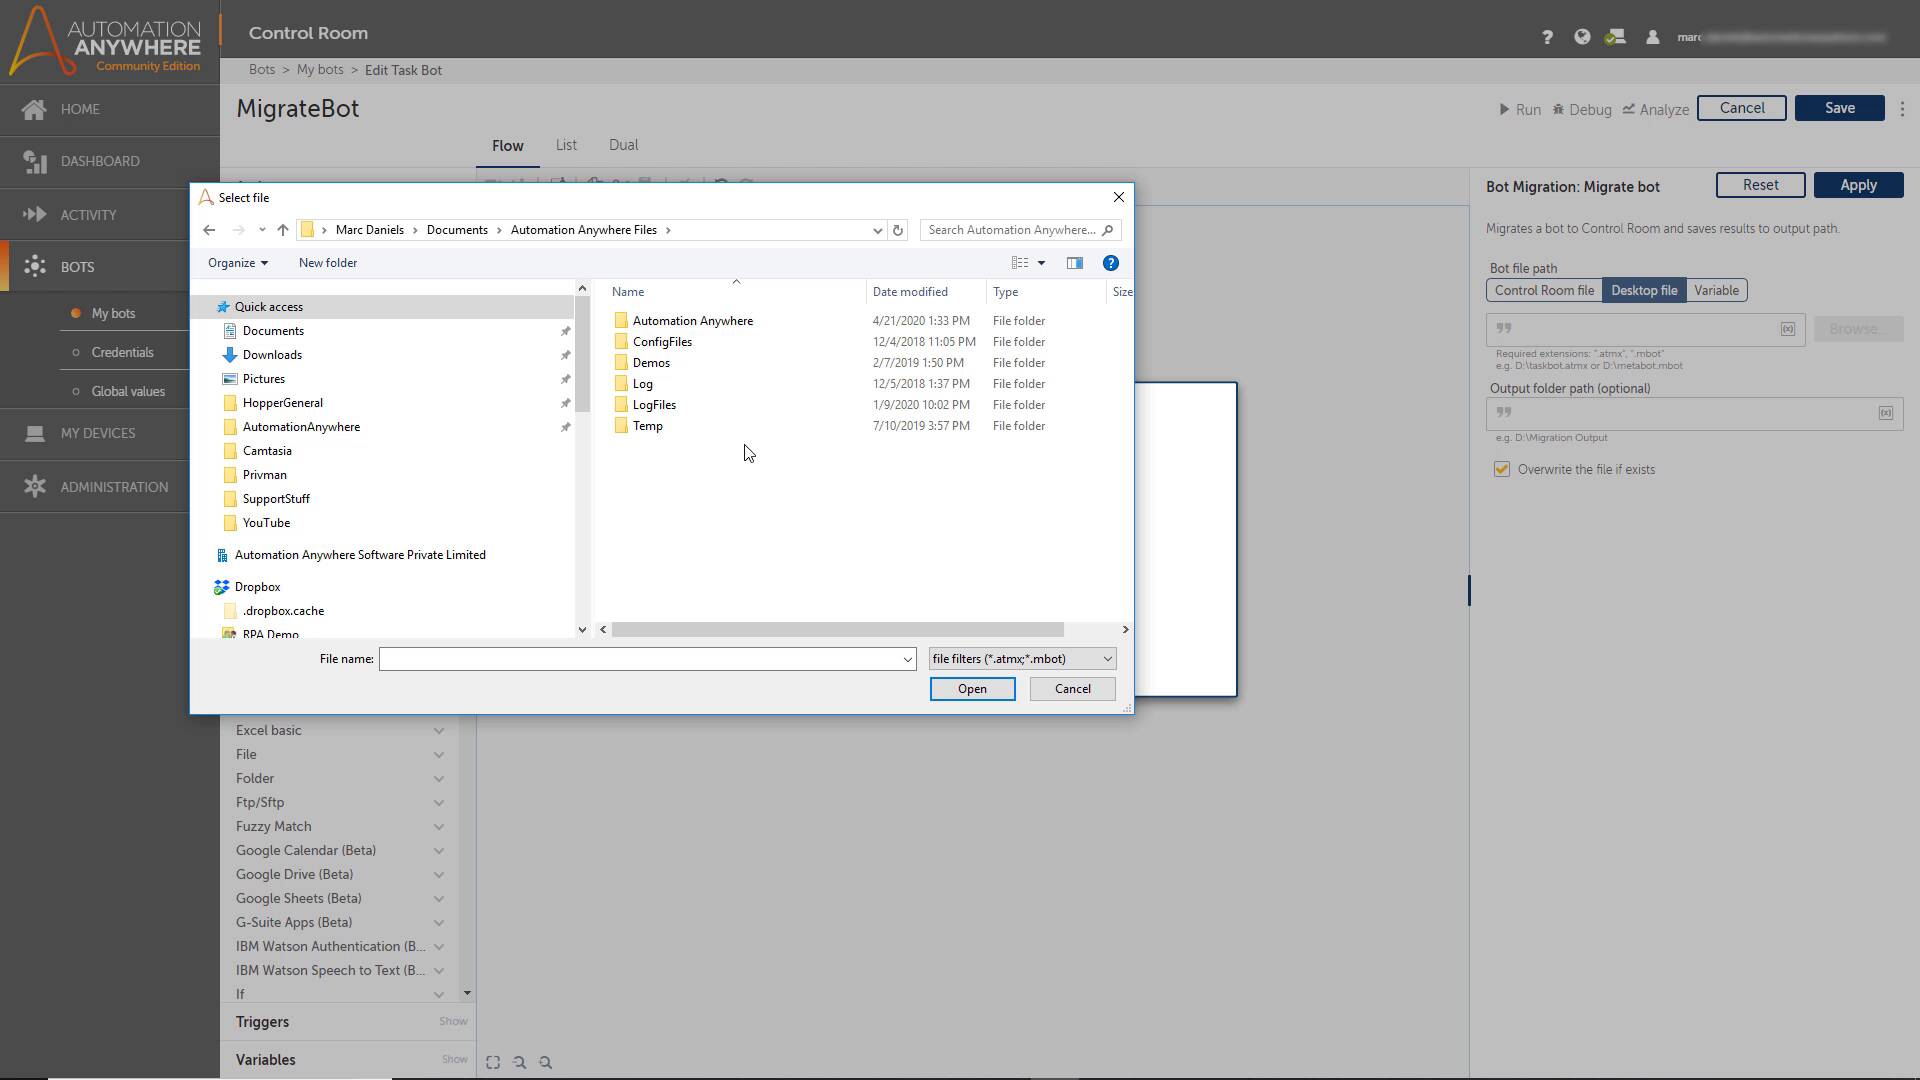Click the Run bot button

tap(1520, 110)
